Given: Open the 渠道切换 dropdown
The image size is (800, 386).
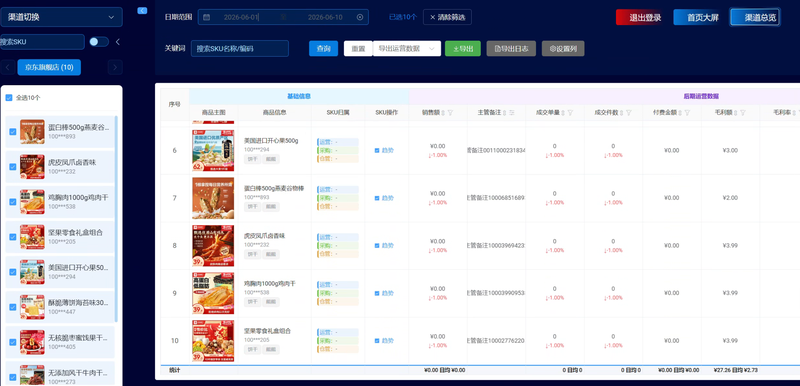Looking at the screenshot, I should click(x=61, y=17).
